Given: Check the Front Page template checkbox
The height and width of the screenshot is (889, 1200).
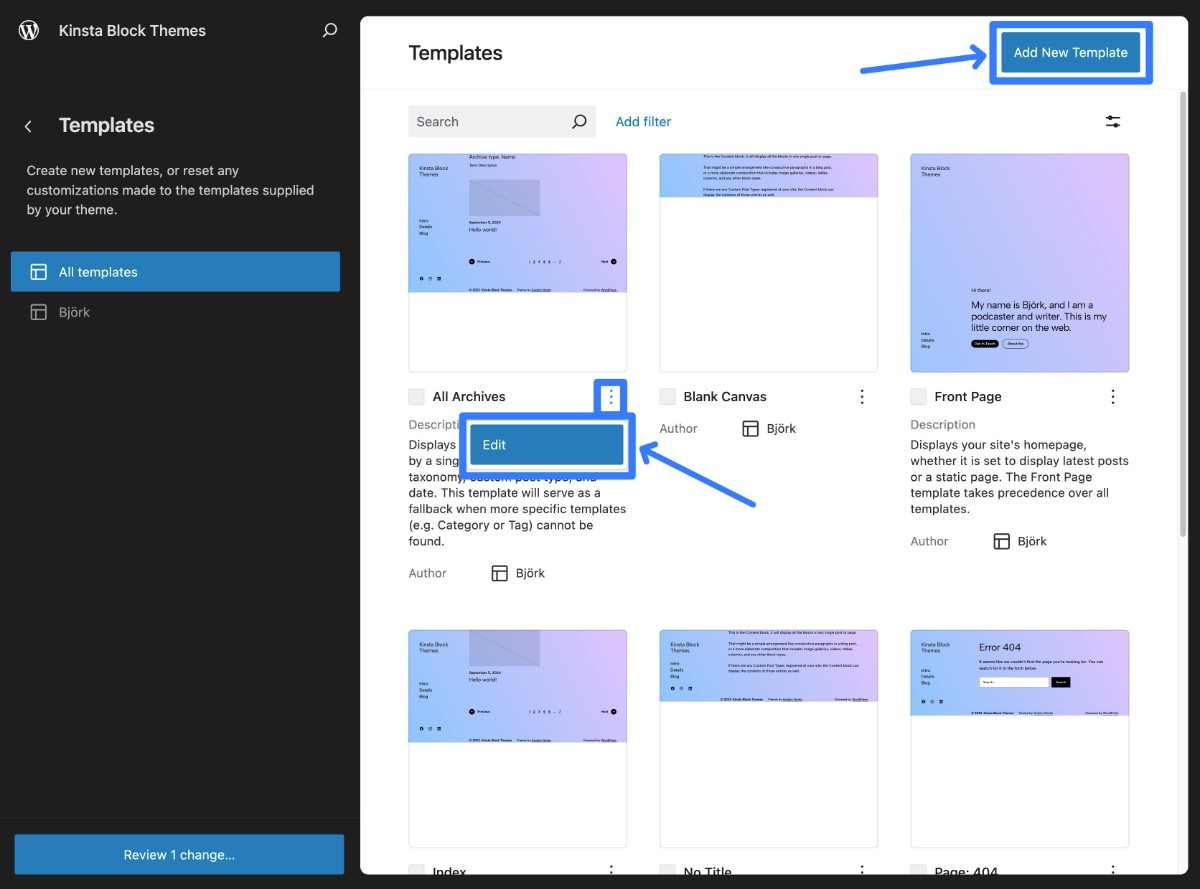Looking at the screenshot, I should pos(919,397).
